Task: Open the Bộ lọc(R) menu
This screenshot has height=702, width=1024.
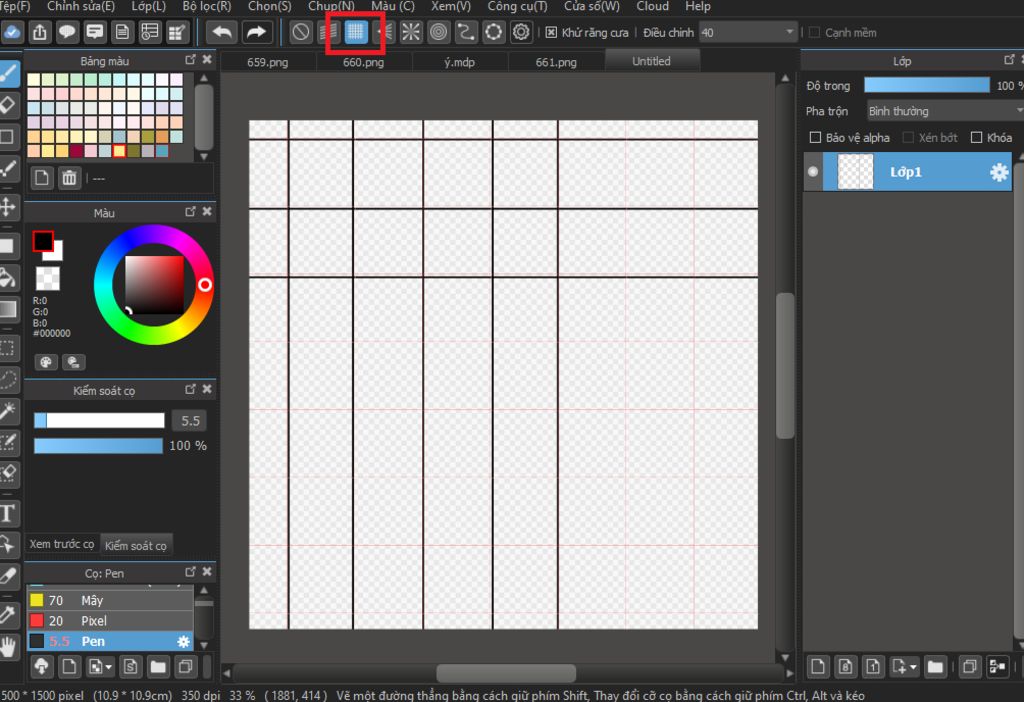Action: 206,7
